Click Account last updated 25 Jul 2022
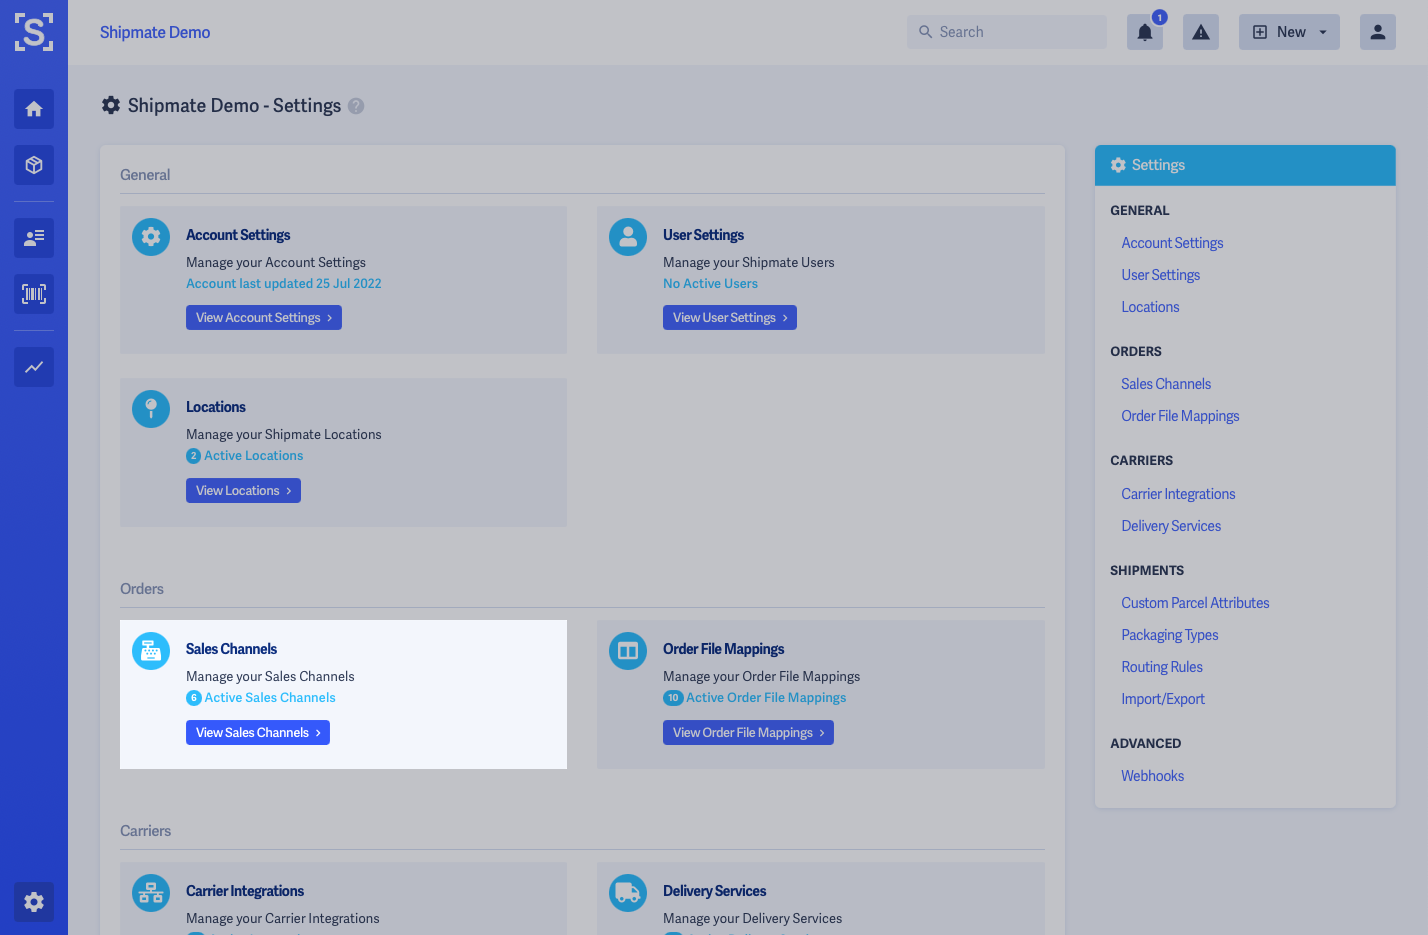 pos(284,284)
